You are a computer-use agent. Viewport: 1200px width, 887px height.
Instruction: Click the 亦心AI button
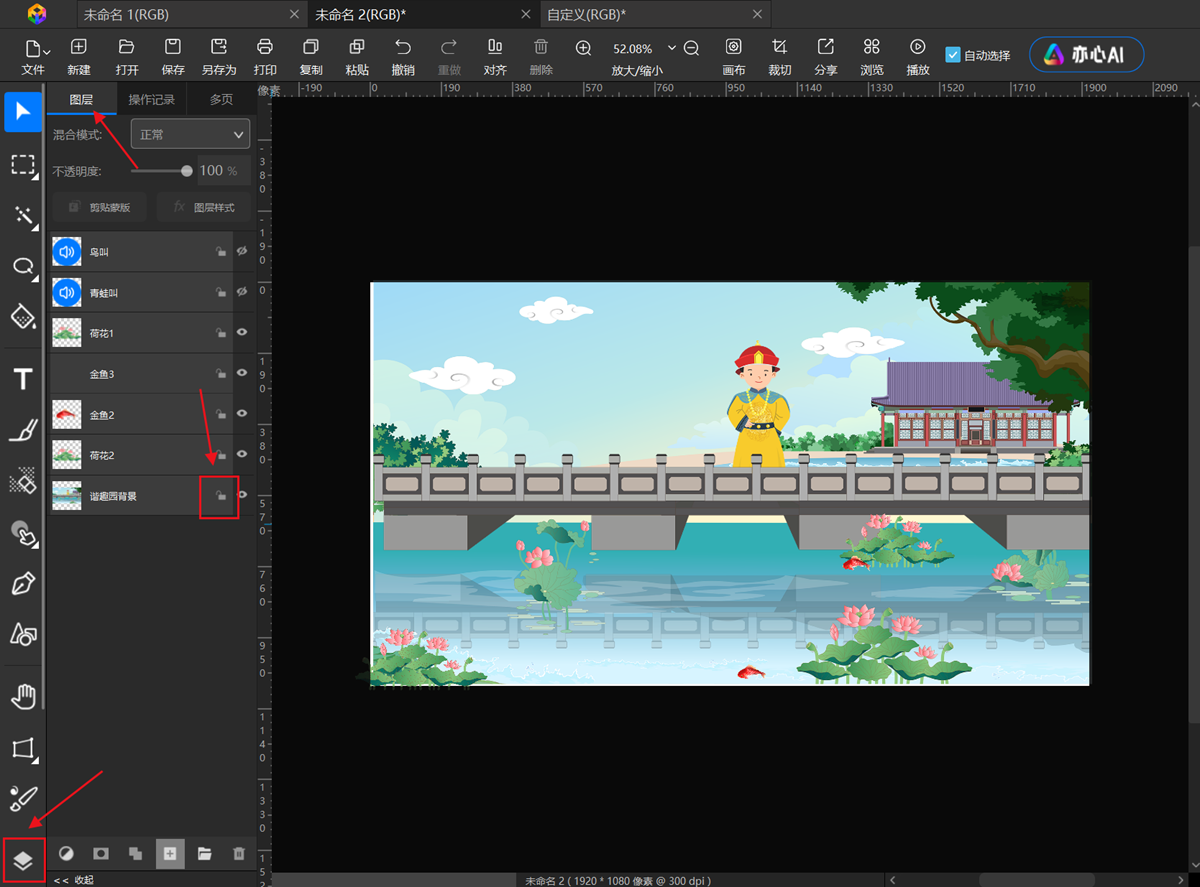click(x=1086, y=55)
